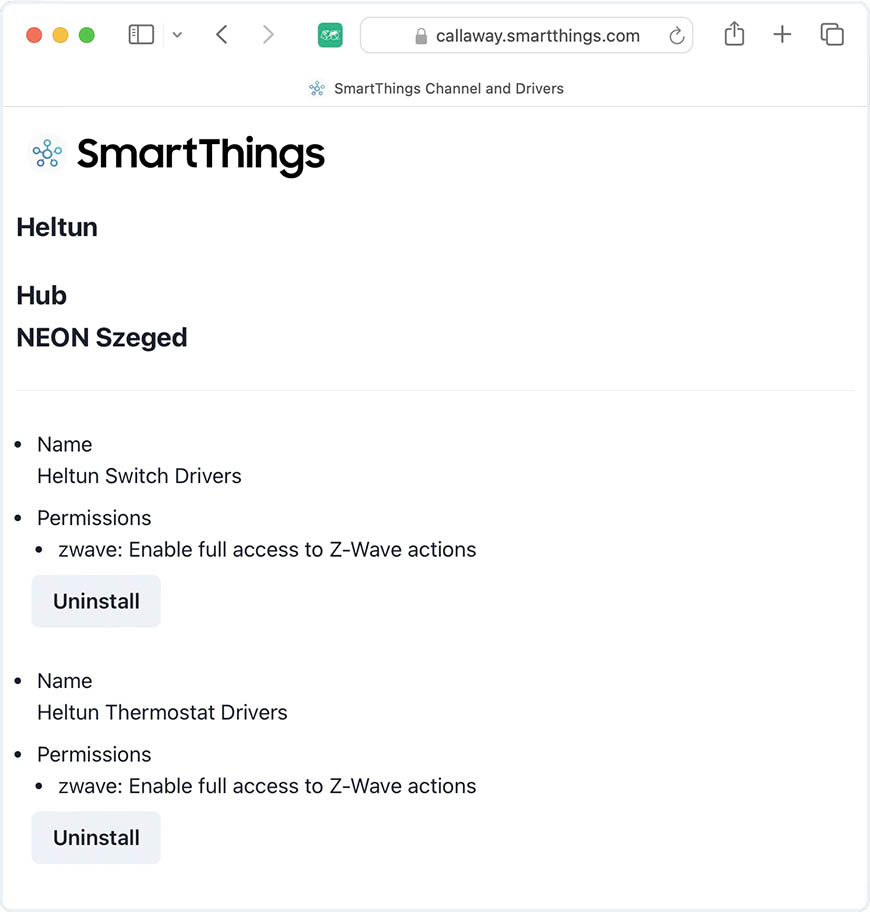Show the tab overview icon
870x912 pixels.
click(832, 35)
